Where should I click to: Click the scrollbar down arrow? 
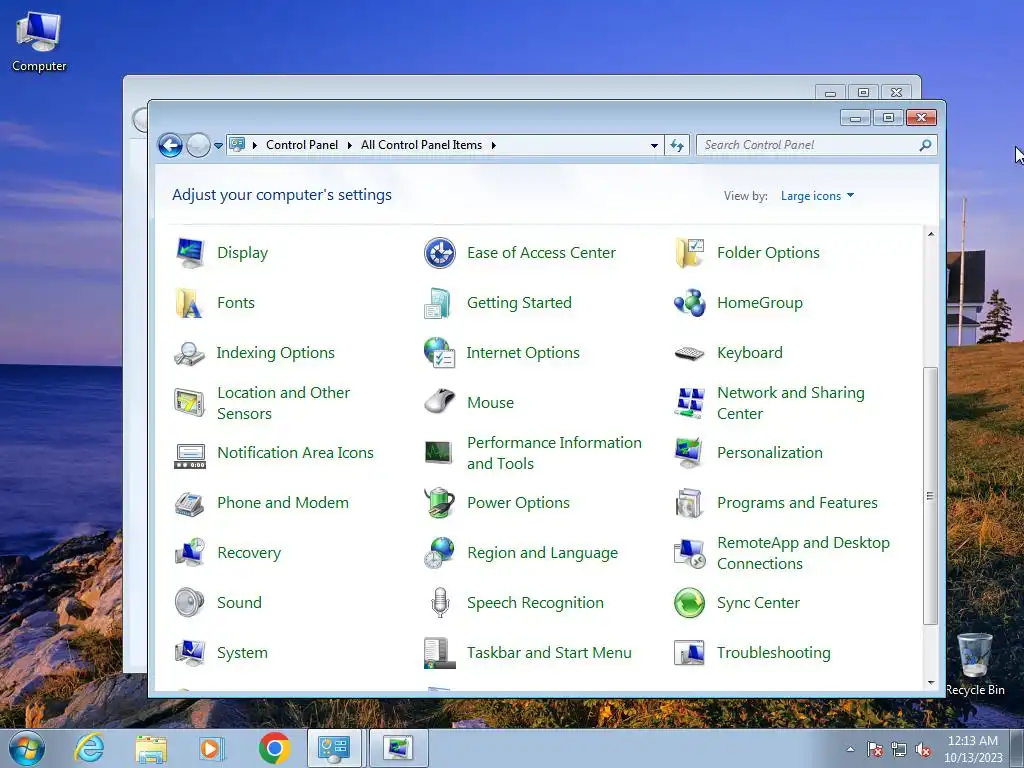click(x=931, y=683)
